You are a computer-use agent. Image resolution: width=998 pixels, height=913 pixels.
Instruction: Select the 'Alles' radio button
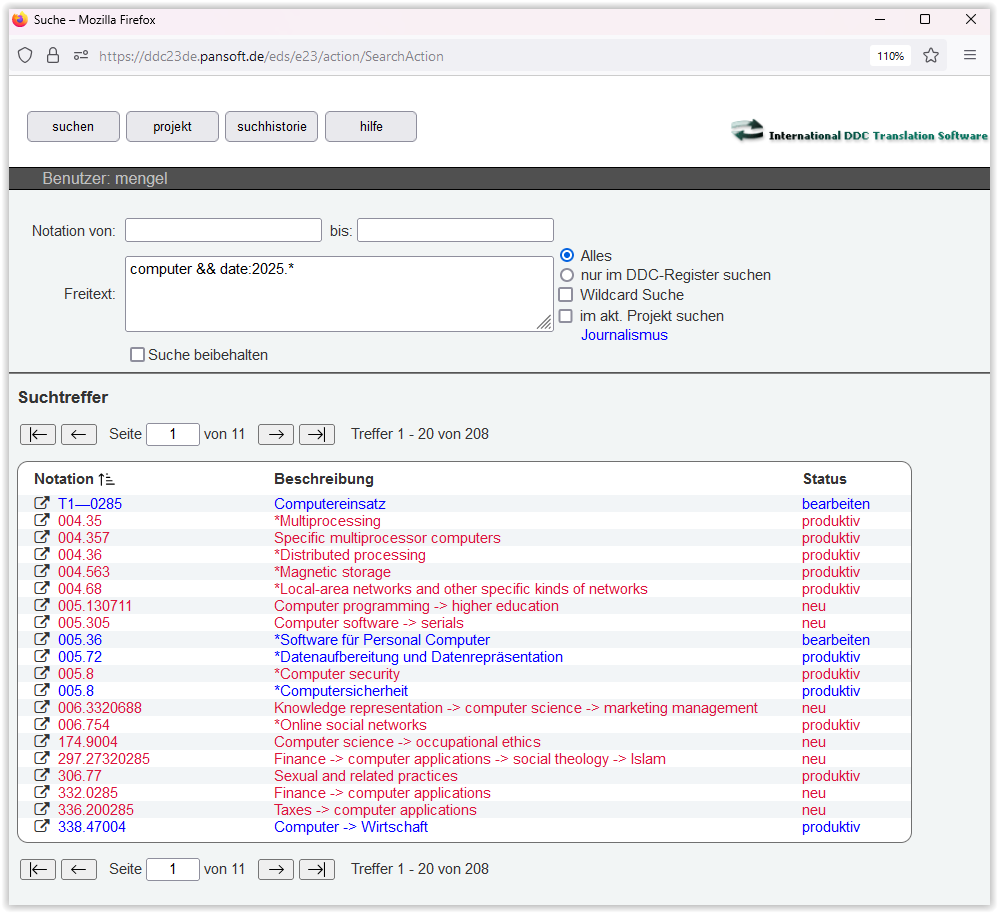(567, 256)
